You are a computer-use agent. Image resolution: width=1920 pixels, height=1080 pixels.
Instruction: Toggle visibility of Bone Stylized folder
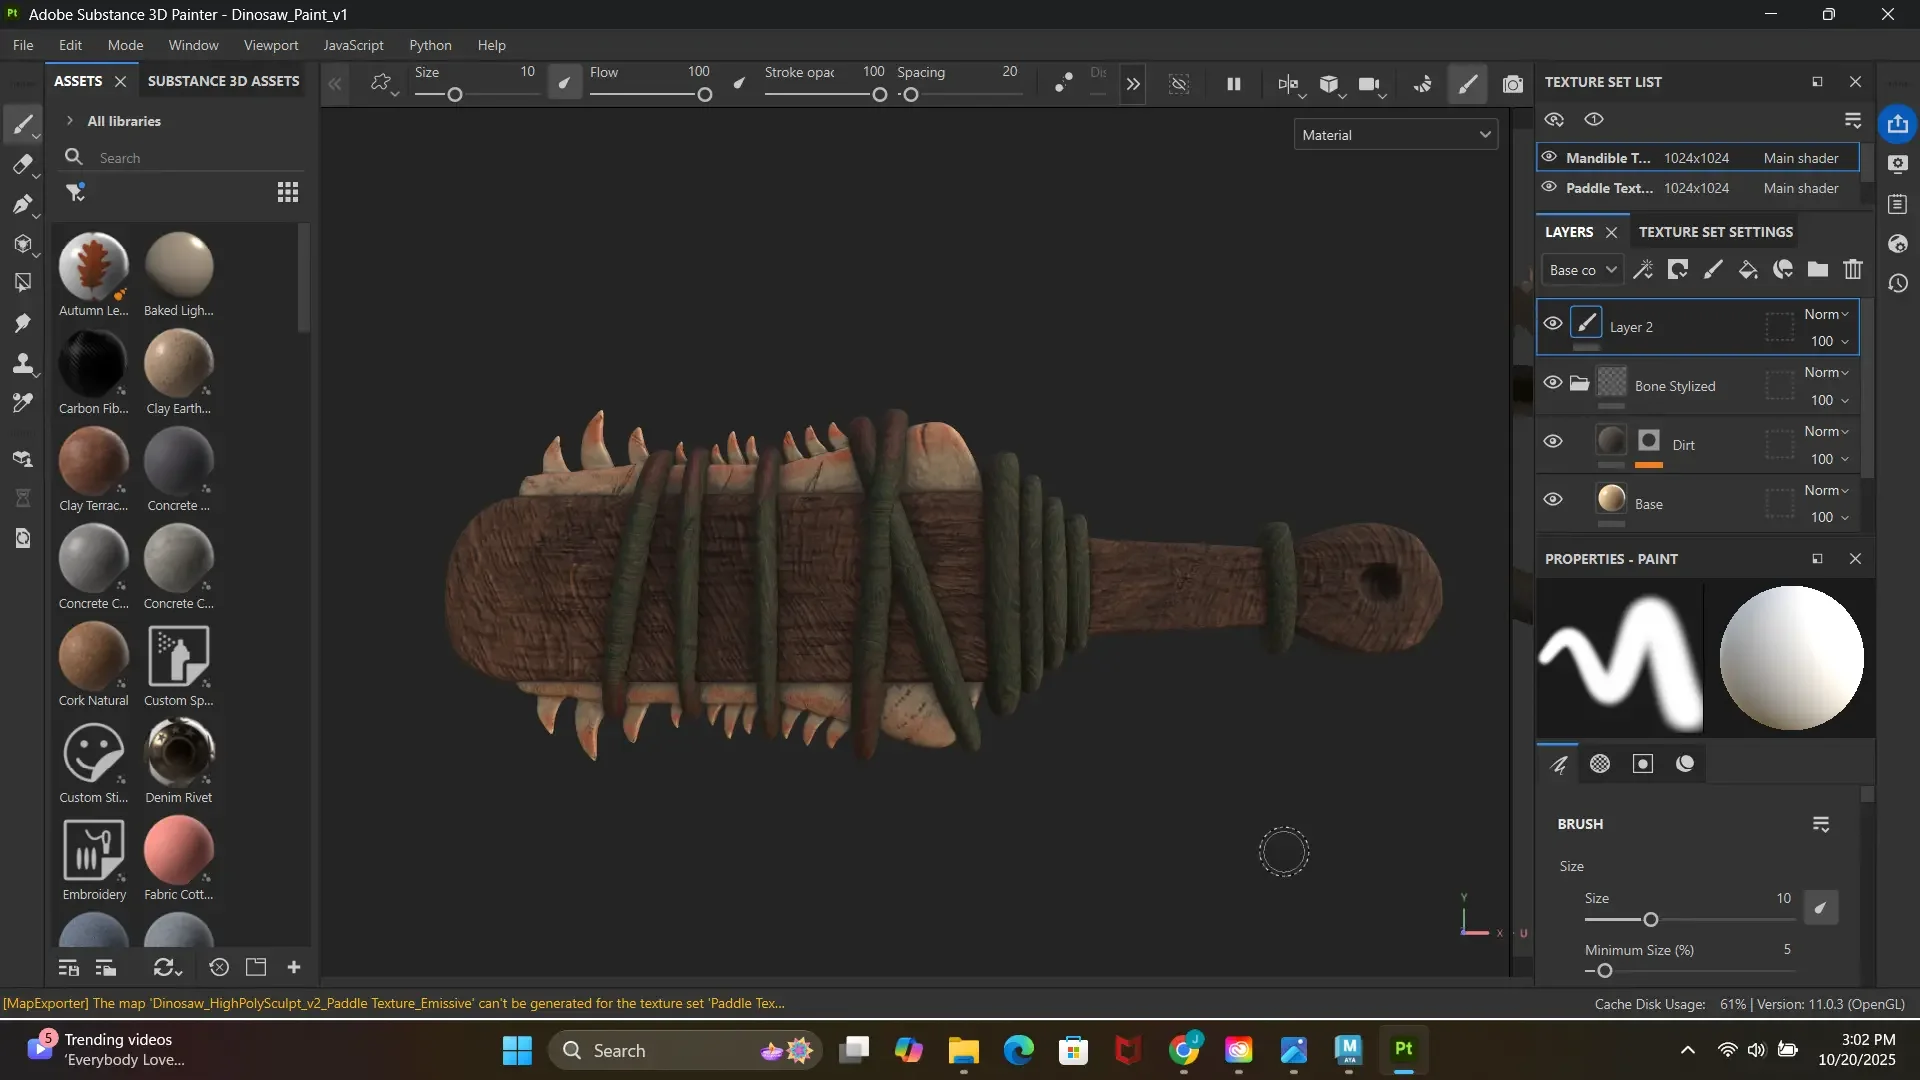click(x=1552, y=382)
